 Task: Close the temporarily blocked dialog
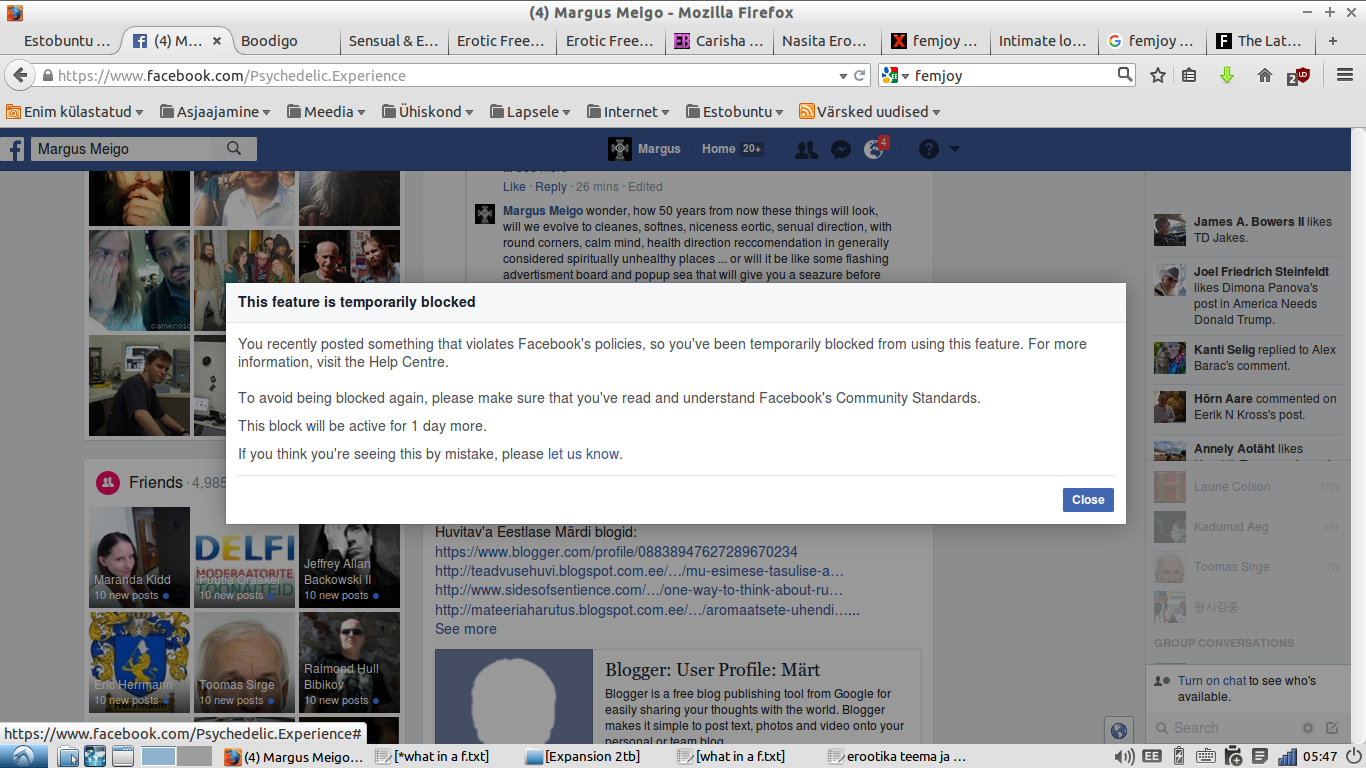pyautogui.click(x=1088, y=500)
